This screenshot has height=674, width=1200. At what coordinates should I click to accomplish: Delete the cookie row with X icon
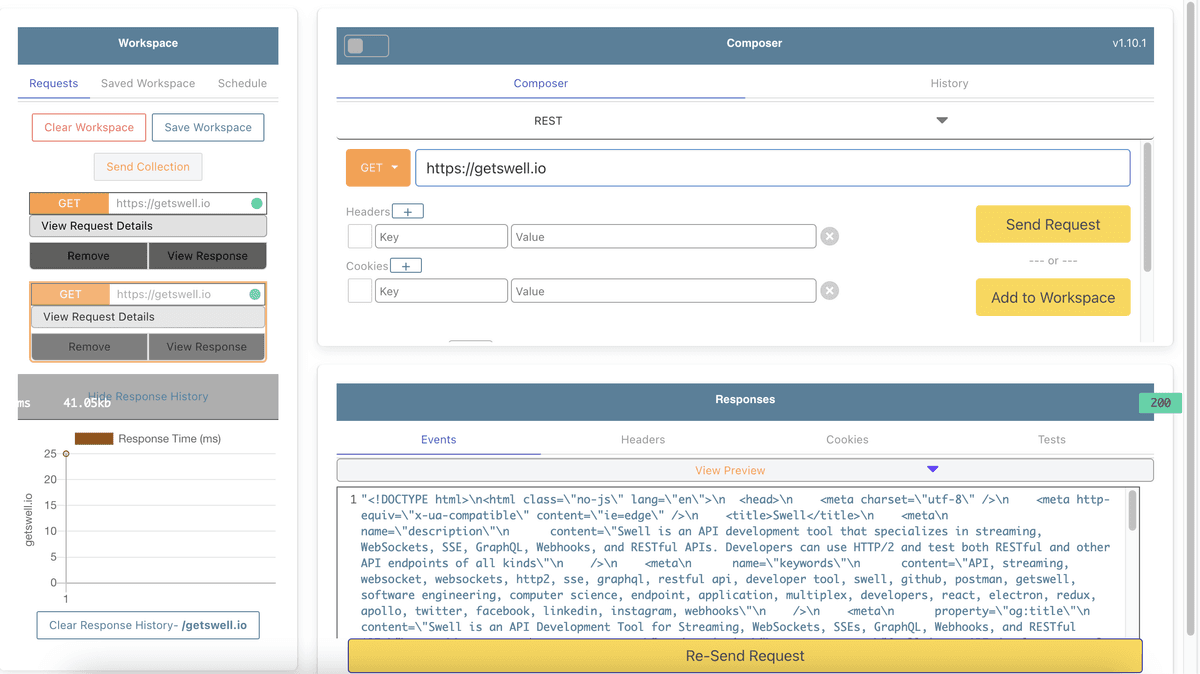pos(829,291)
